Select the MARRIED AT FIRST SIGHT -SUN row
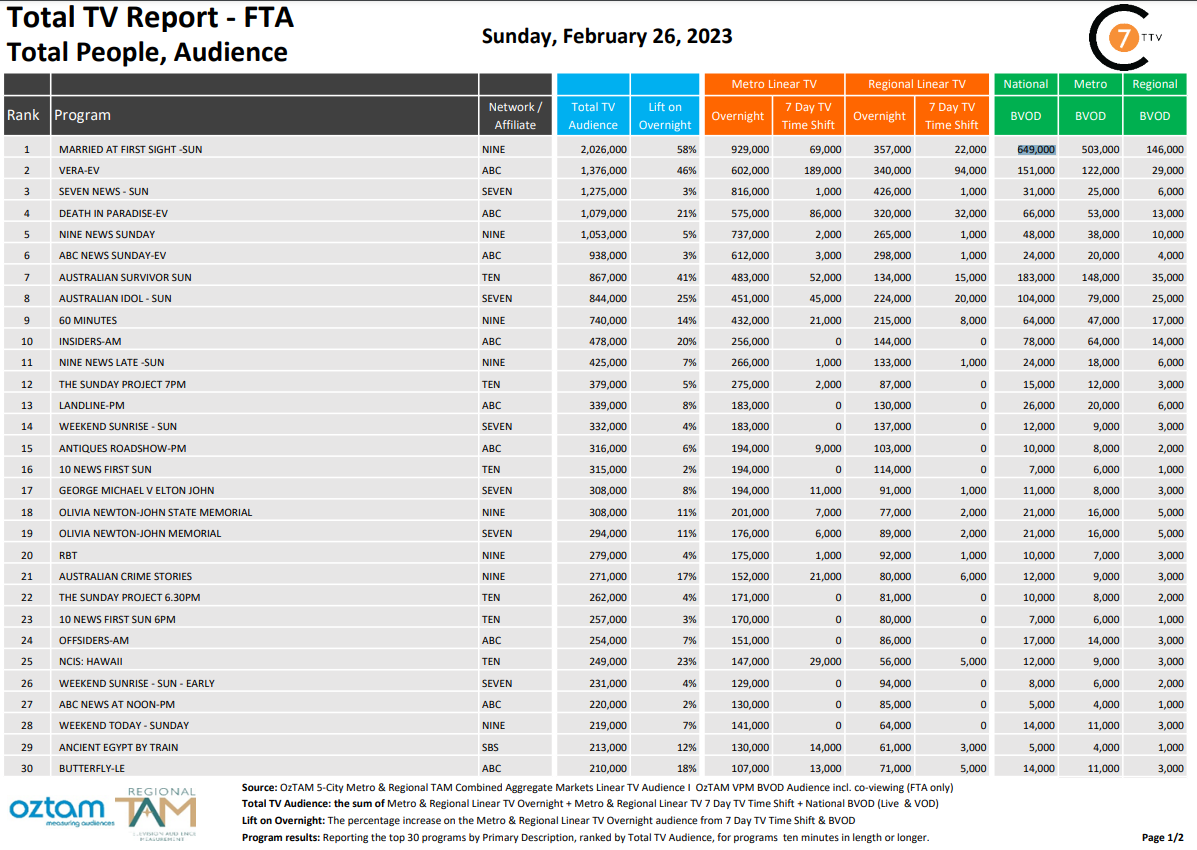Screen dimensions: 1197x850 [x=595, y=150]
